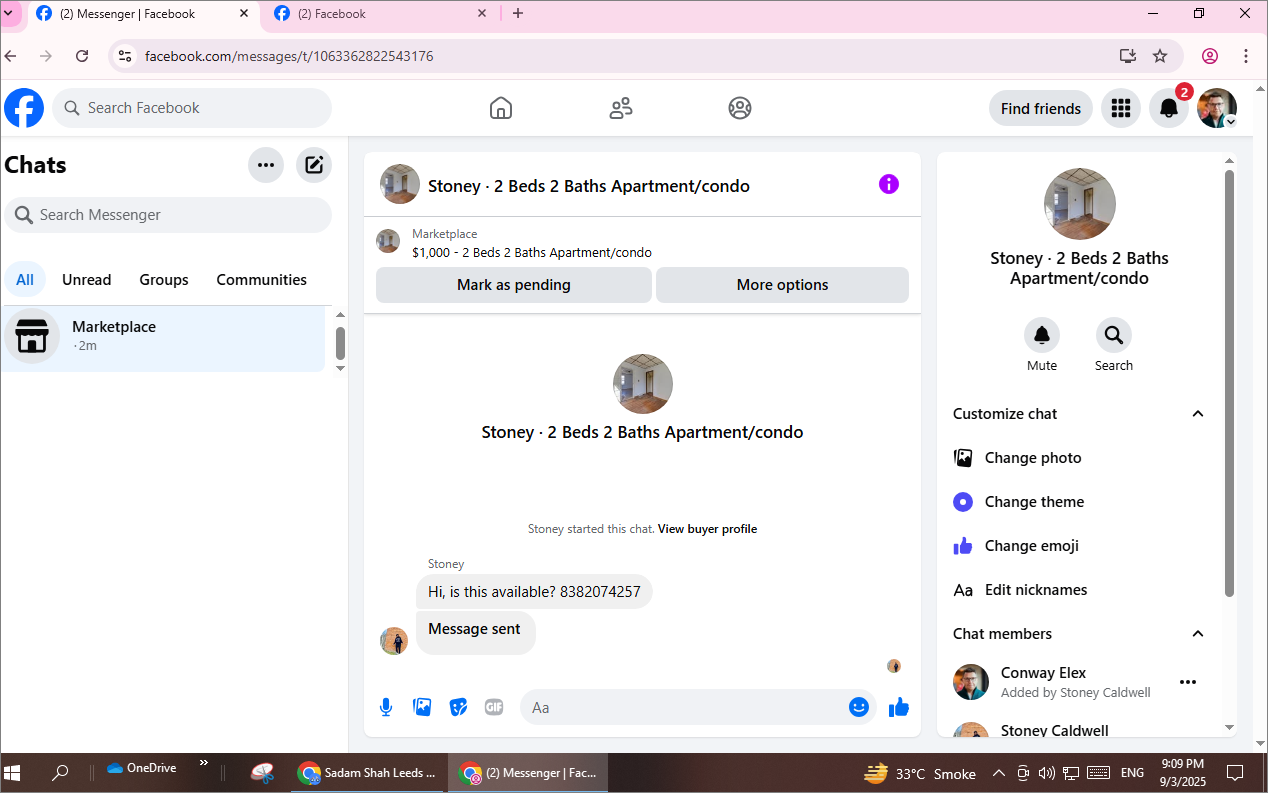Image resolution: width=1268 pixels, height=793 pixels.
Task: Click Edit nicknames option
Action: point(1079,590)
